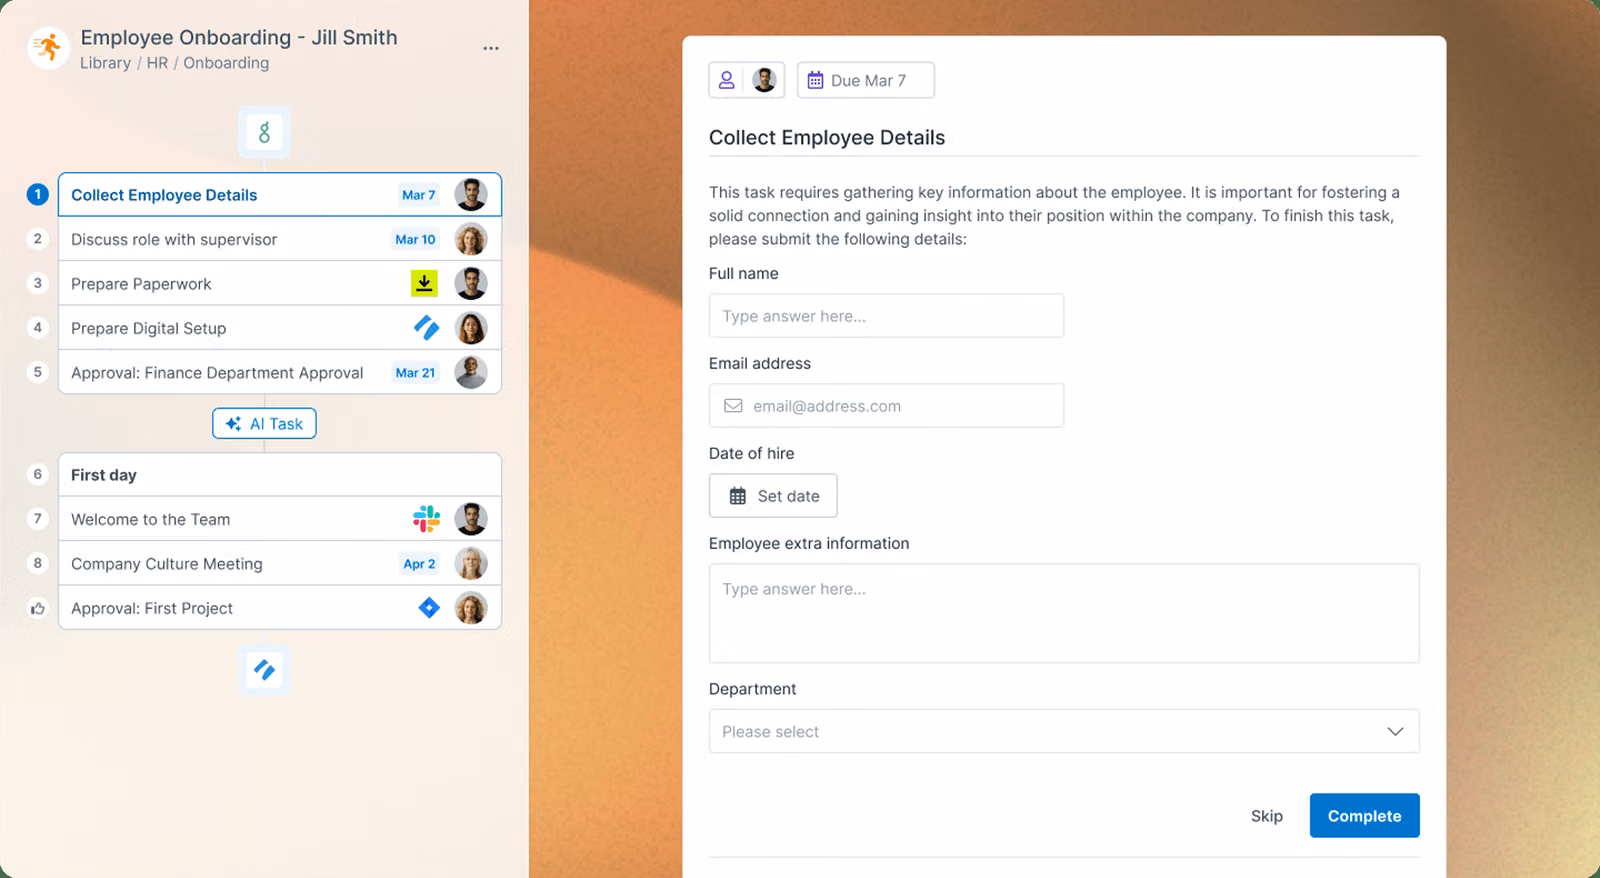Click the Complete button

coord(1364,816)
